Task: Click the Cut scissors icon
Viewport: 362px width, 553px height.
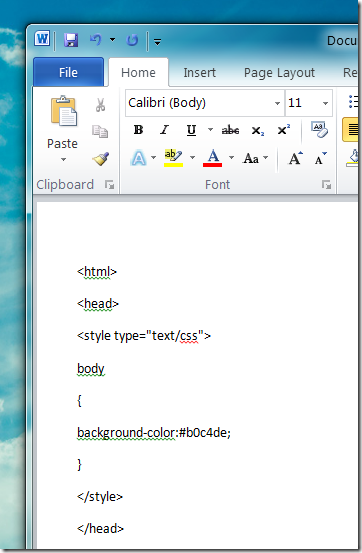Action: [101, 105]
